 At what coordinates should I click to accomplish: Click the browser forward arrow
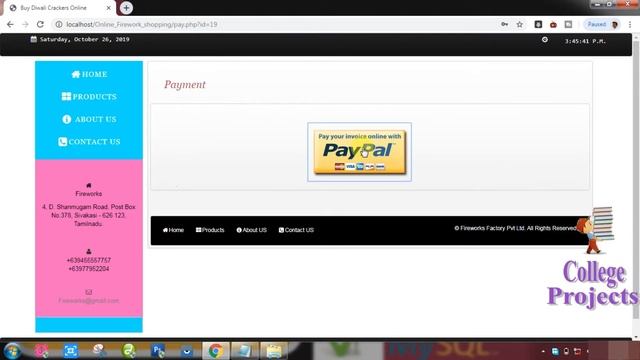(25, 24)
